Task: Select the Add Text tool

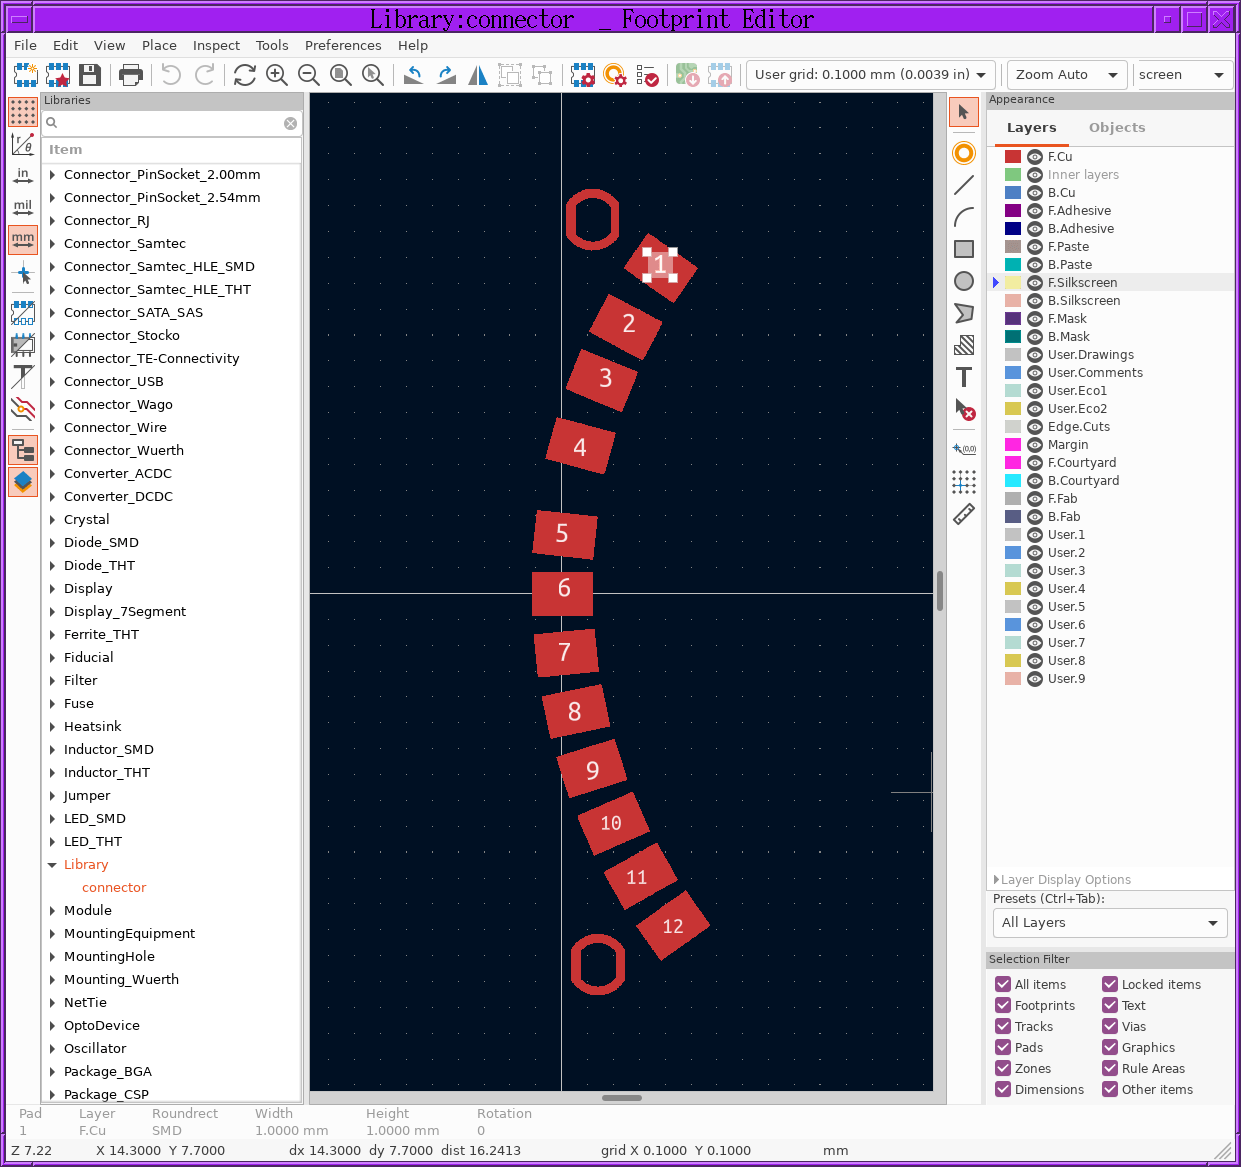Action: [964, 377]
